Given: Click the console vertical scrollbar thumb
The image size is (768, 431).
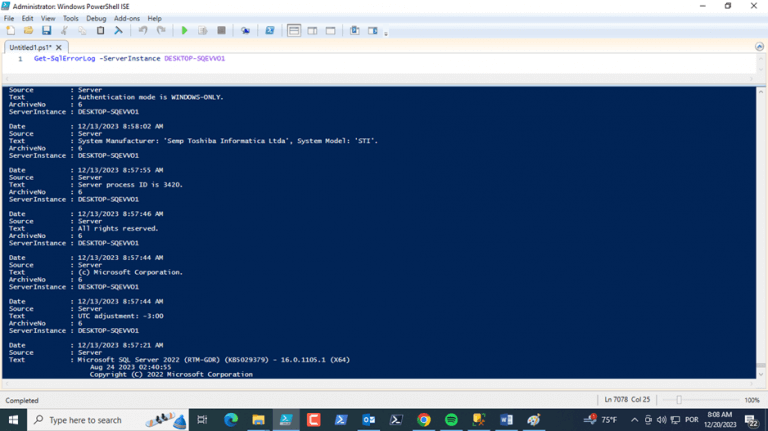Looking at the screenshot, I should [x=761, y=365].
